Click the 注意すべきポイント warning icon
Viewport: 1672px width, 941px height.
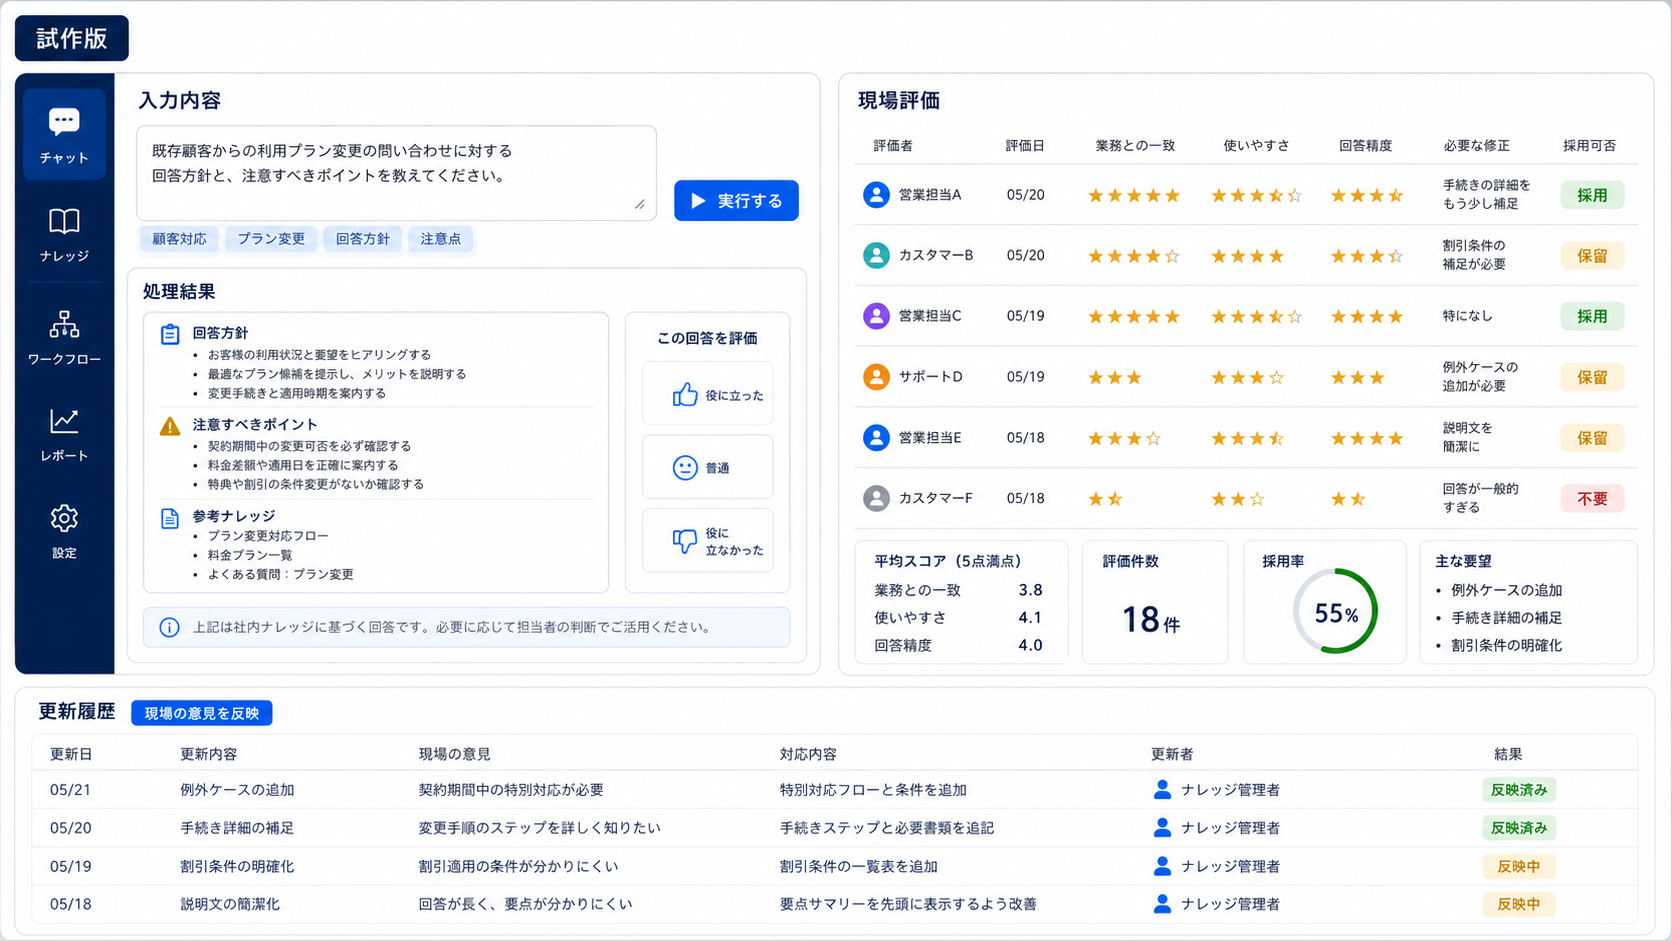170,426
